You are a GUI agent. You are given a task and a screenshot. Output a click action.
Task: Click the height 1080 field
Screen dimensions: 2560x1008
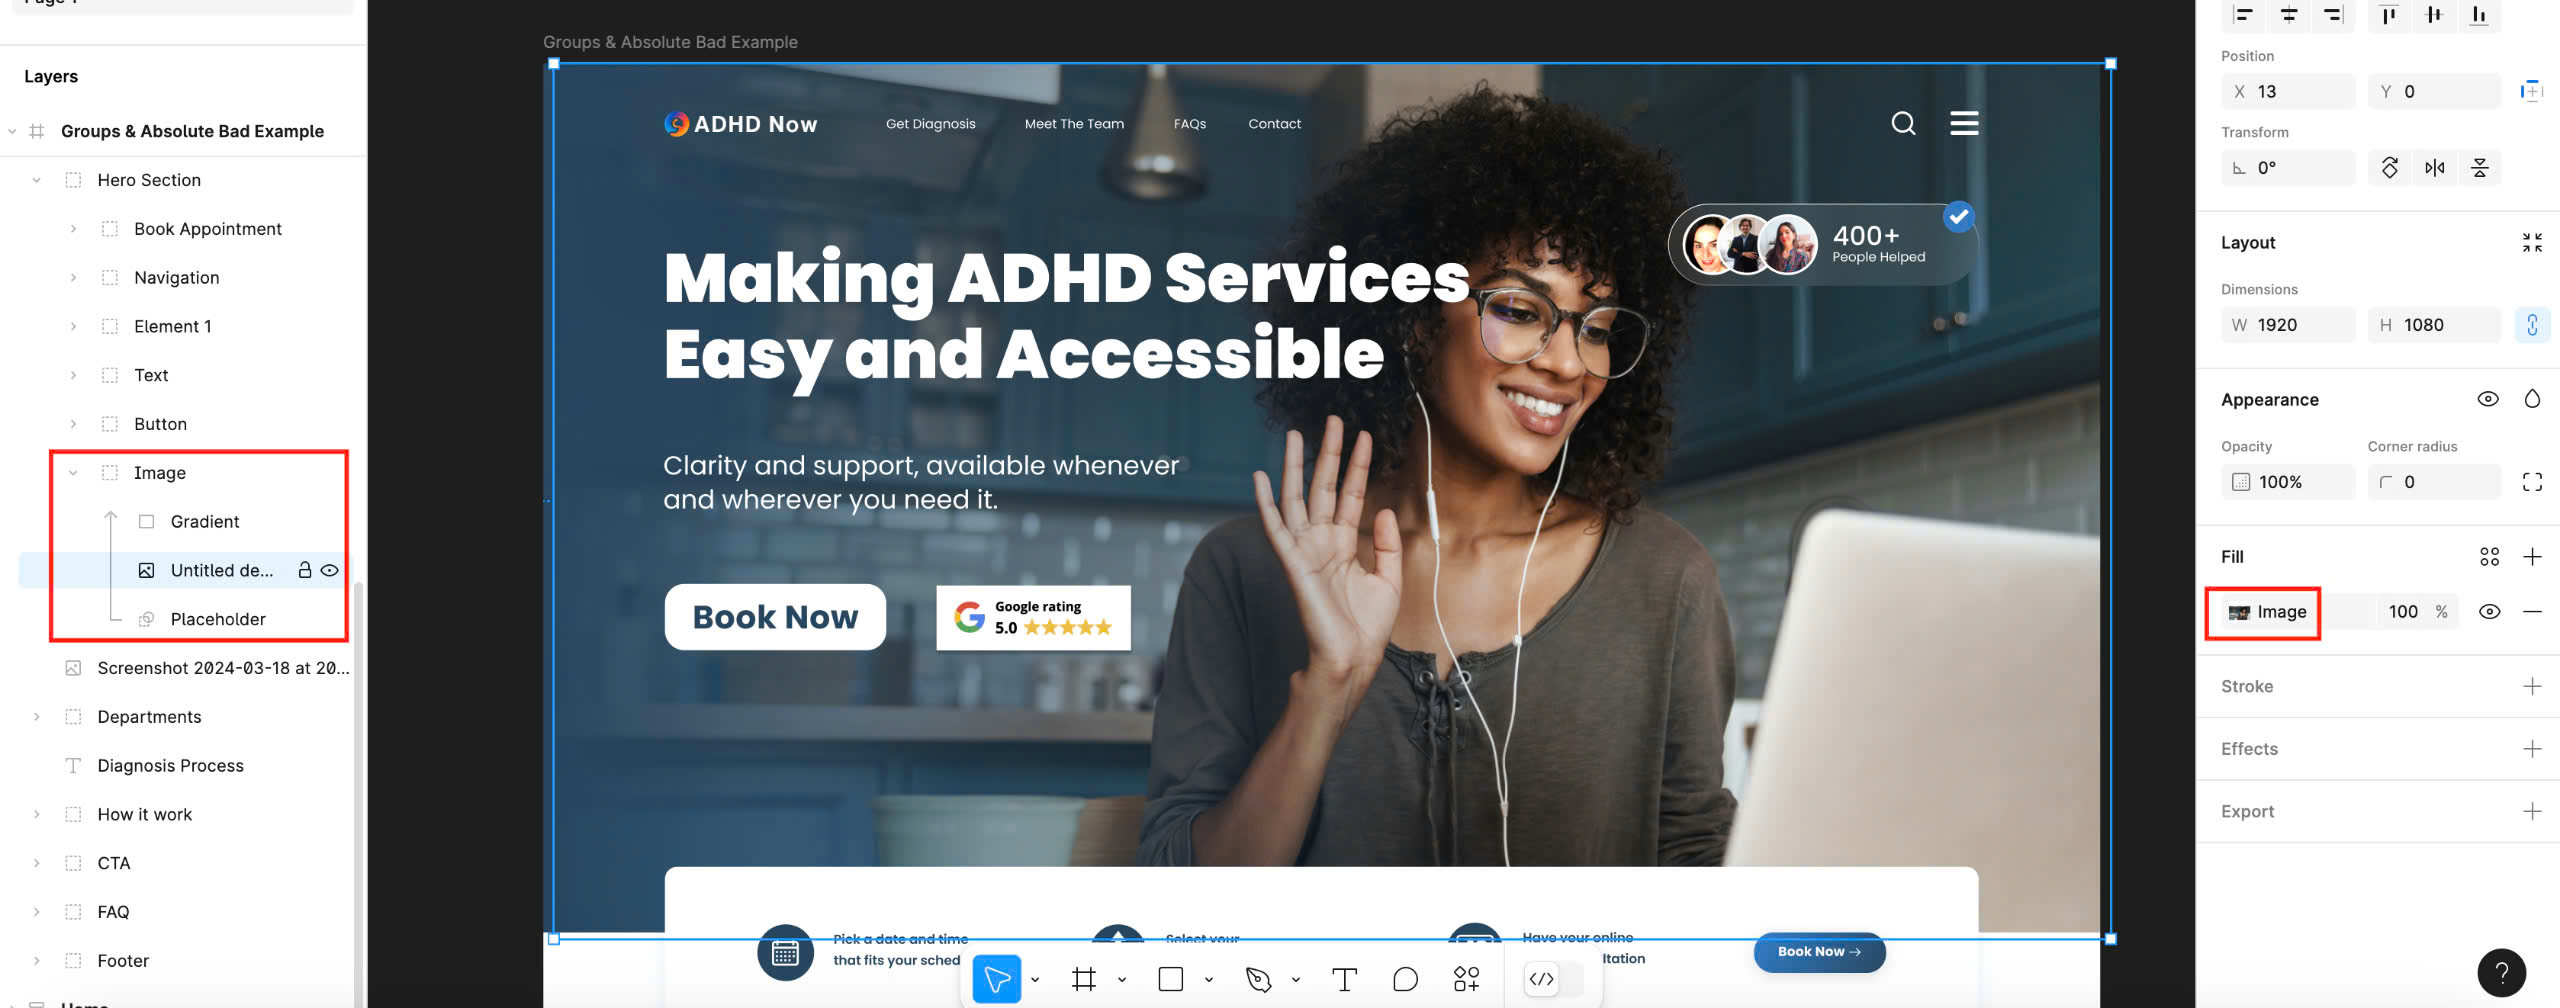tap(2434, 325)
